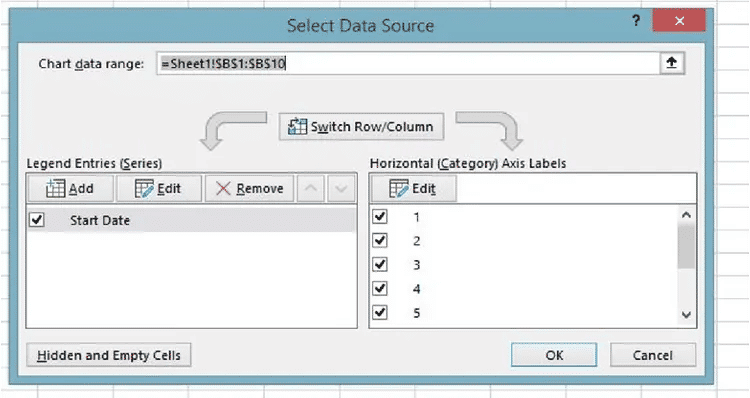This screenshot has width=750, height=398.
Task: Click the collapse dialog range selector icon
Action: point(672,63)
